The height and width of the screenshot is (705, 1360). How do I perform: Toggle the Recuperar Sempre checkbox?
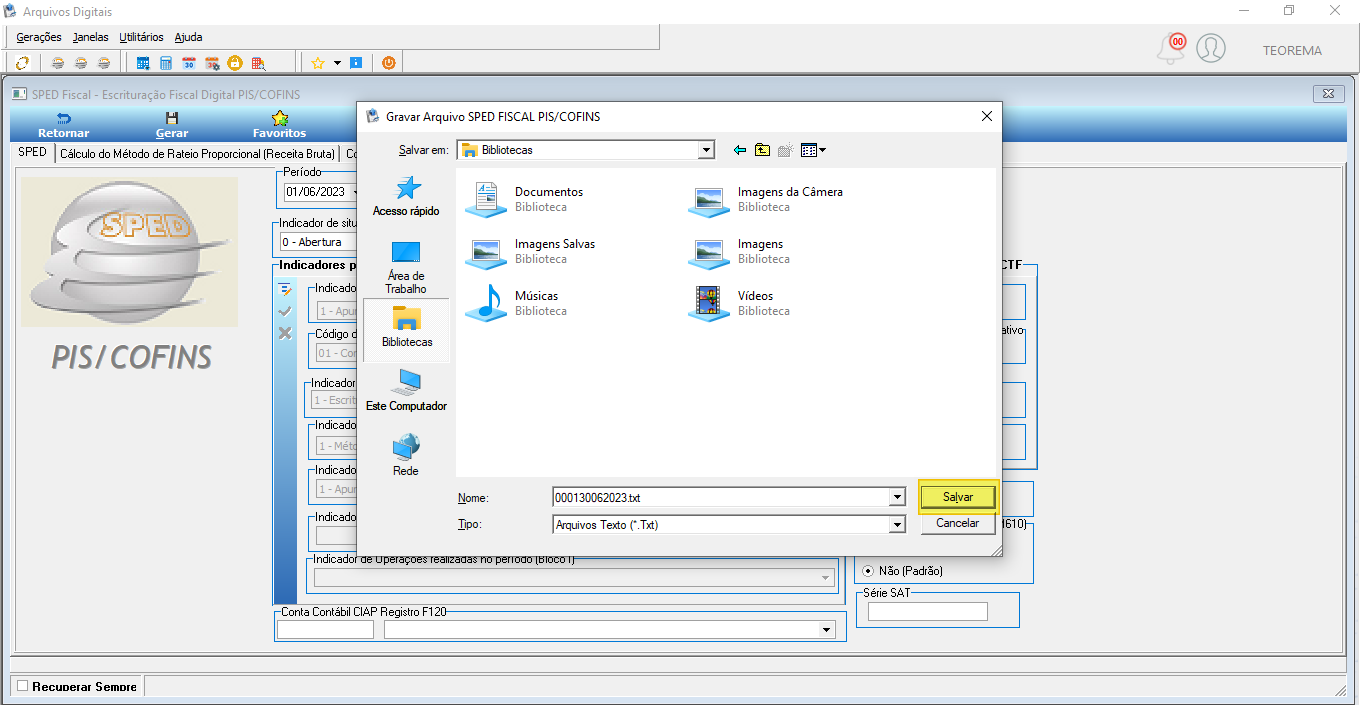[23, 686]
